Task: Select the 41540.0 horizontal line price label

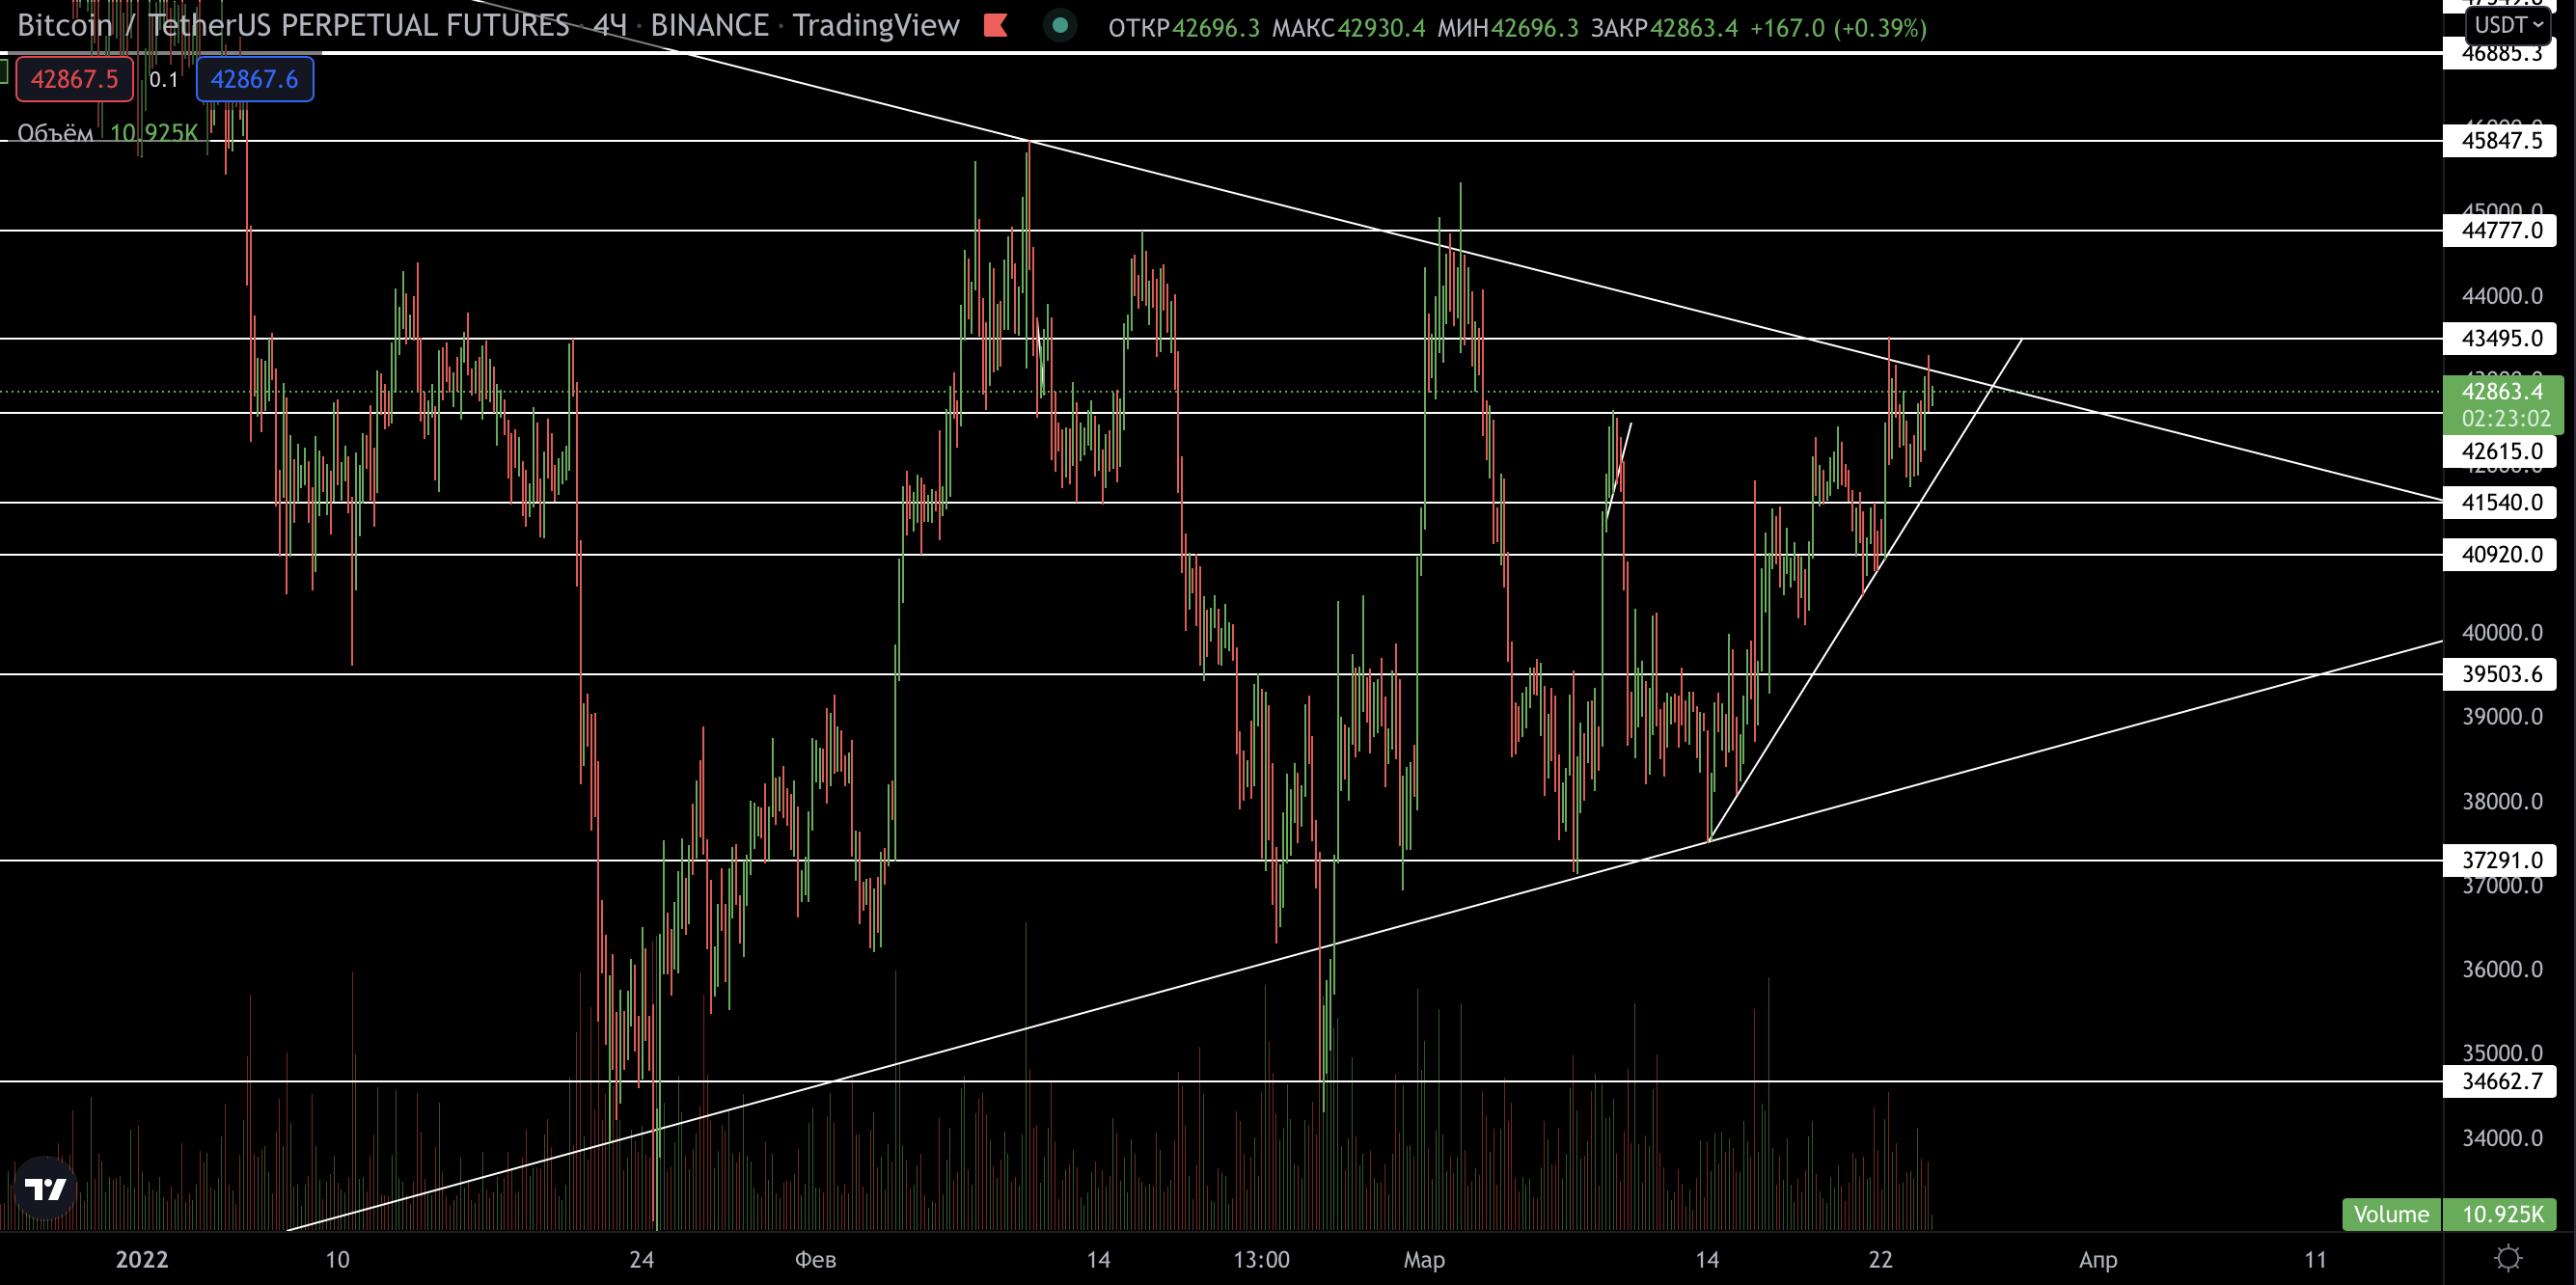Action: pos(2499,502)
